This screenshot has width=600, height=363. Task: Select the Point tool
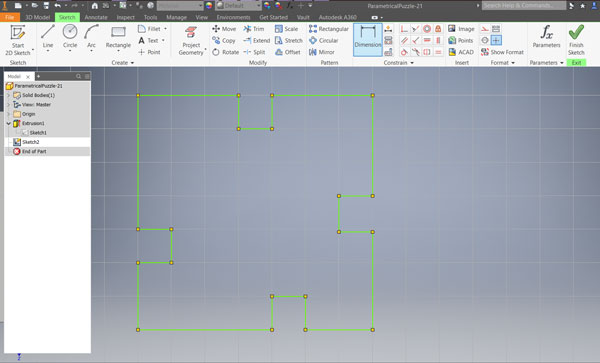[149, 52]
